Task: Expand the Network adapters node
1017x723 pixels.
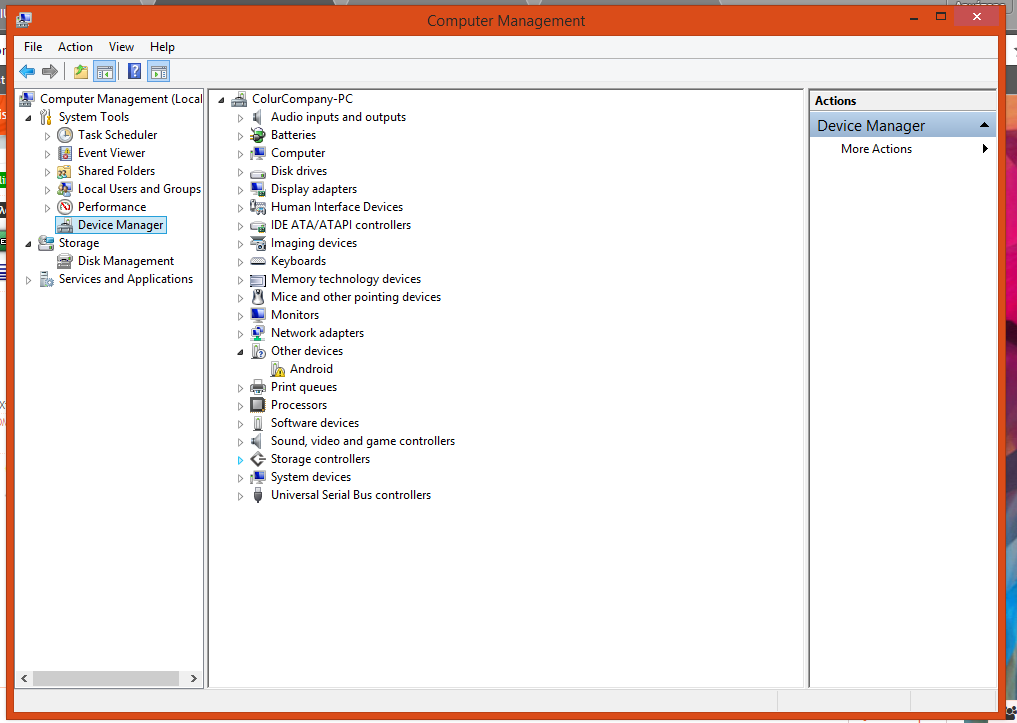Action: click(x=240, y=334)
